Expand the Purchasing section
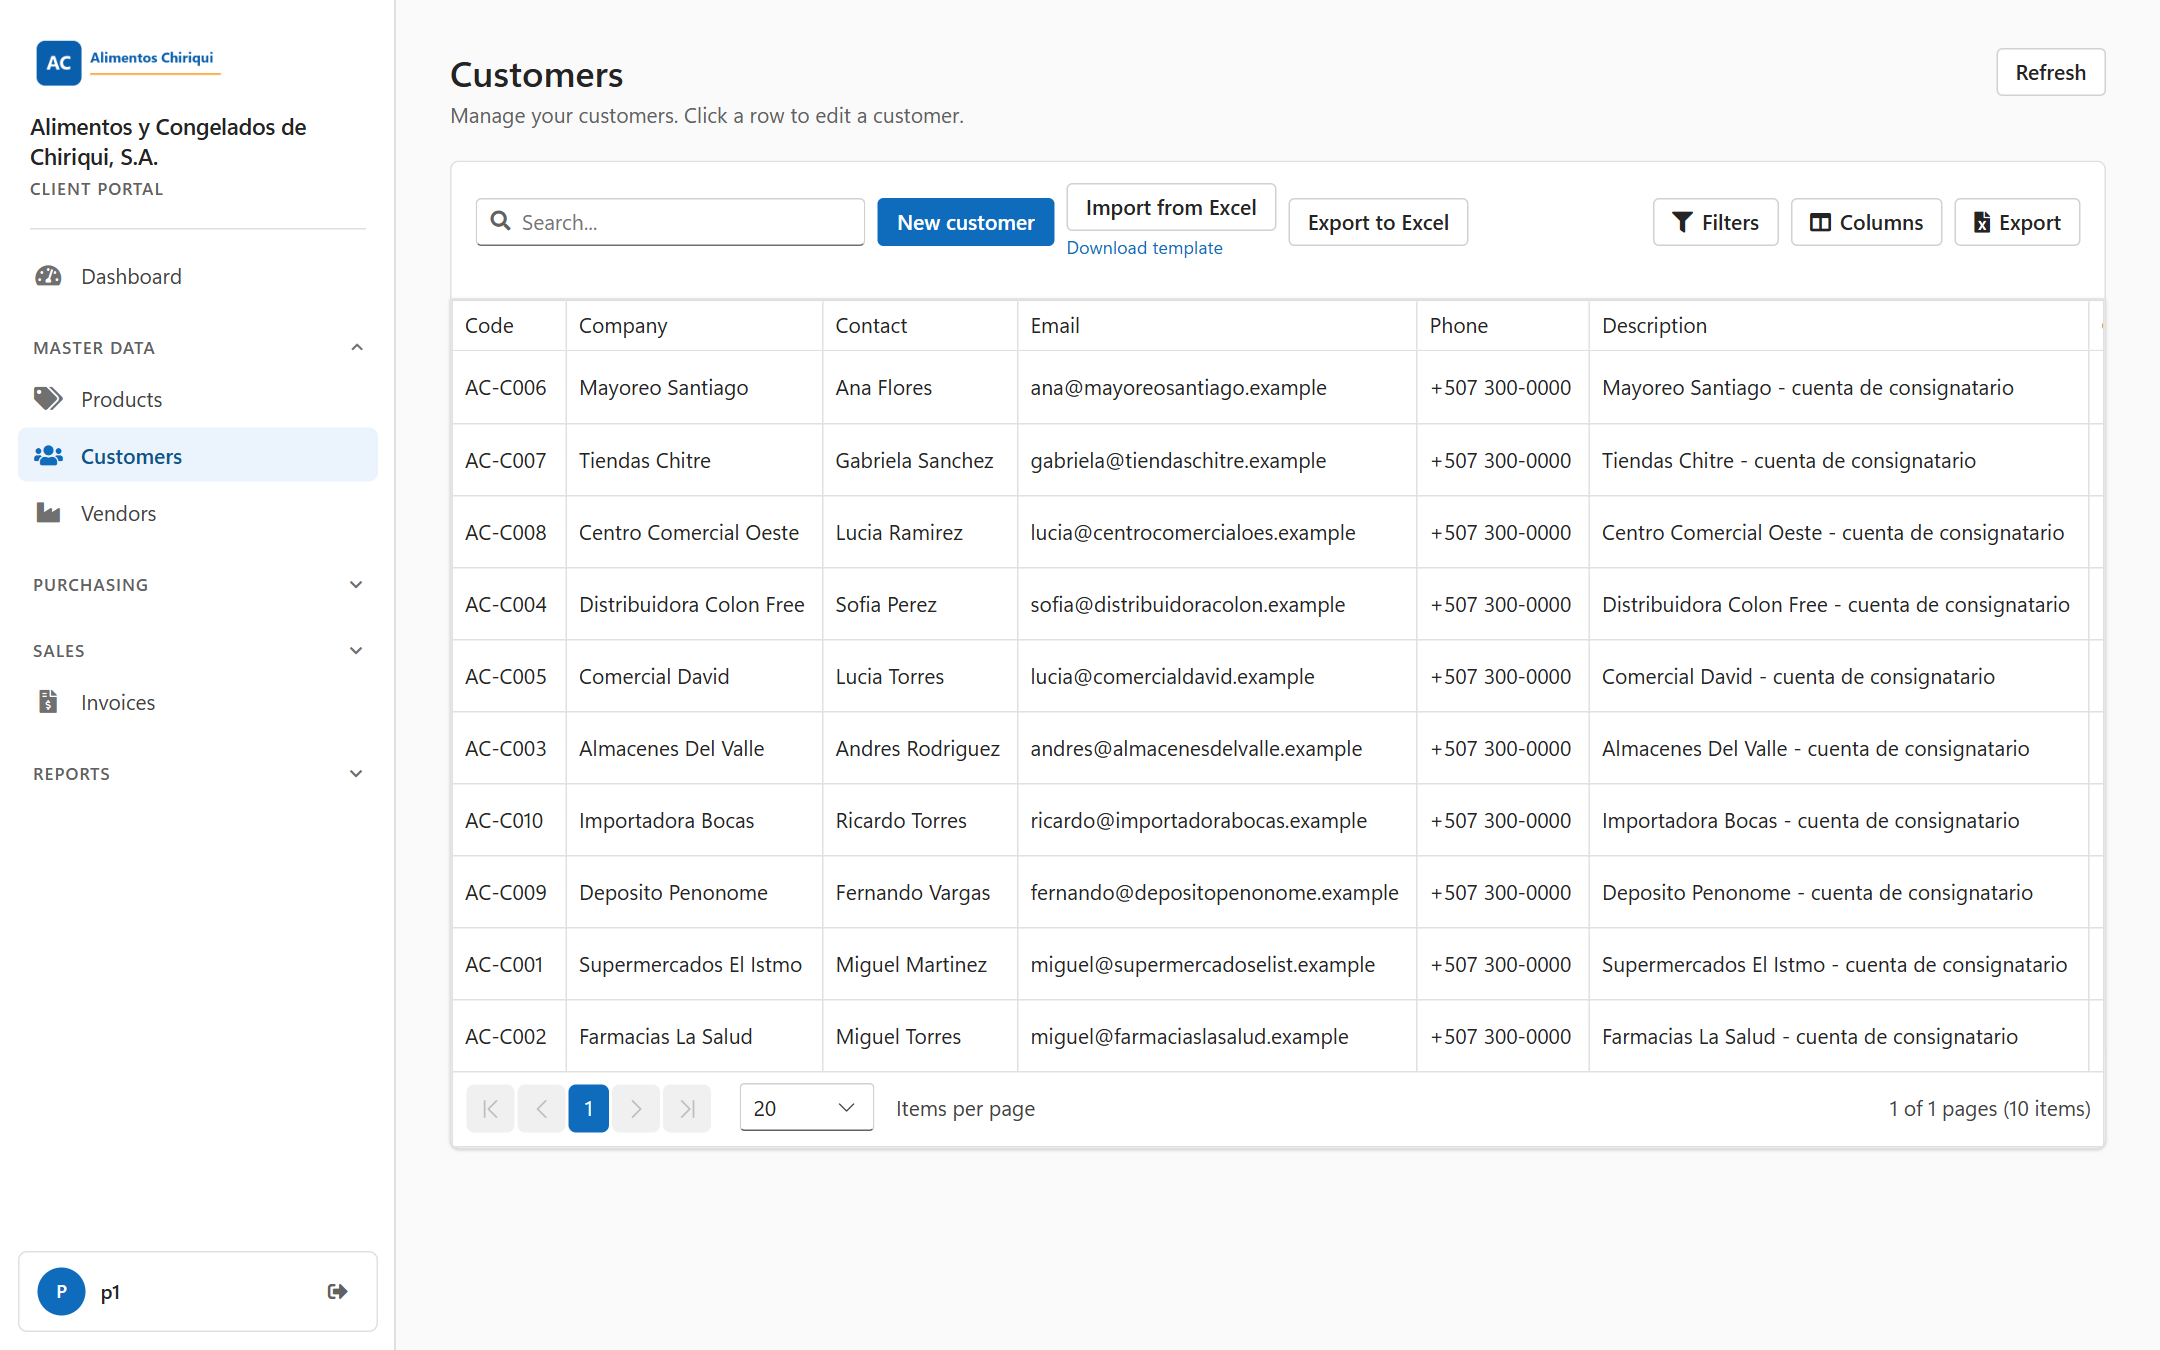This screenshot has height=1350, width=2160. point(198,584)
